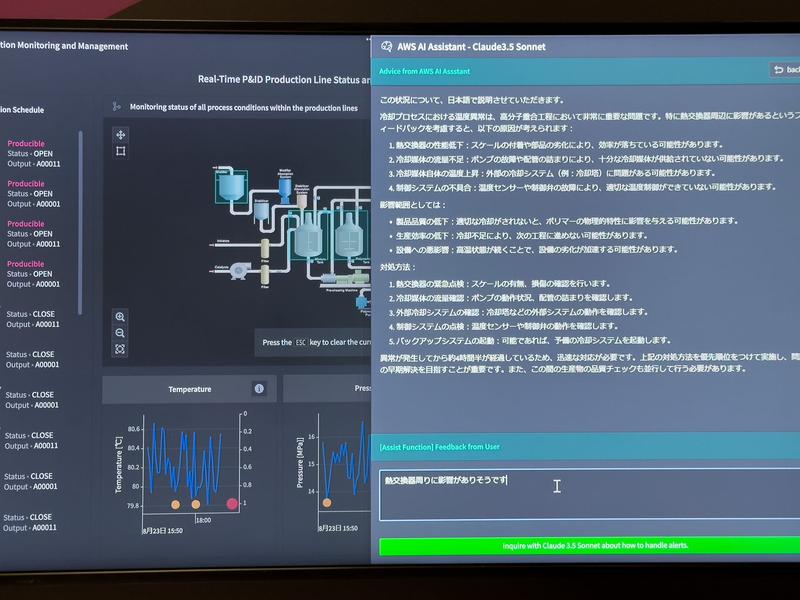
Task: Click the 'Advice from AWS AI Assistant' heading
Action: click(424, 71)
